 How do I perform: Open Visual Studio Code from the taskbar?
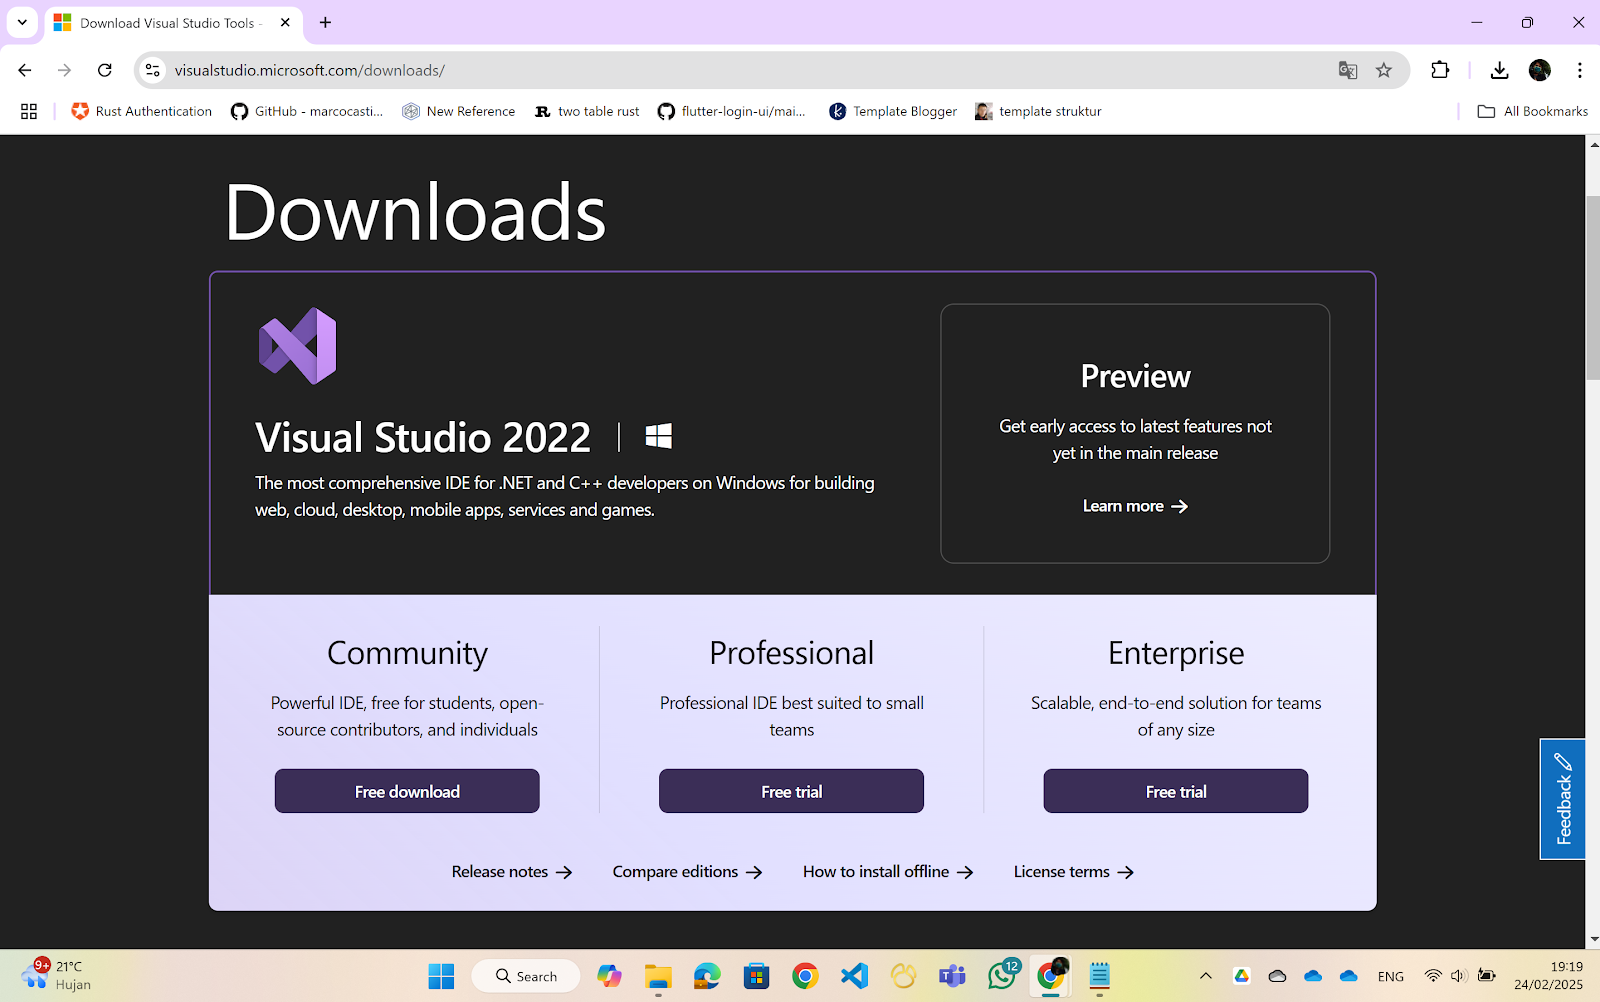pos(854,976)
